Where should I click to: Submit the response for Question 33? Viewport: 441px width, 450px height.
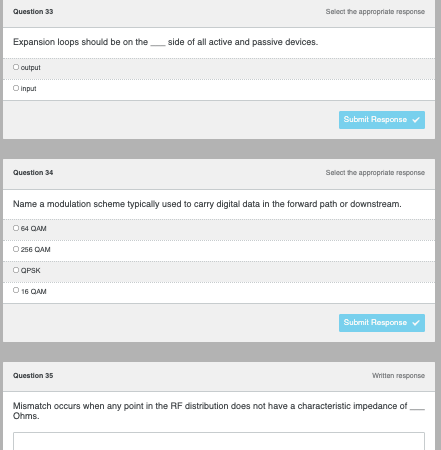(382, 120)
